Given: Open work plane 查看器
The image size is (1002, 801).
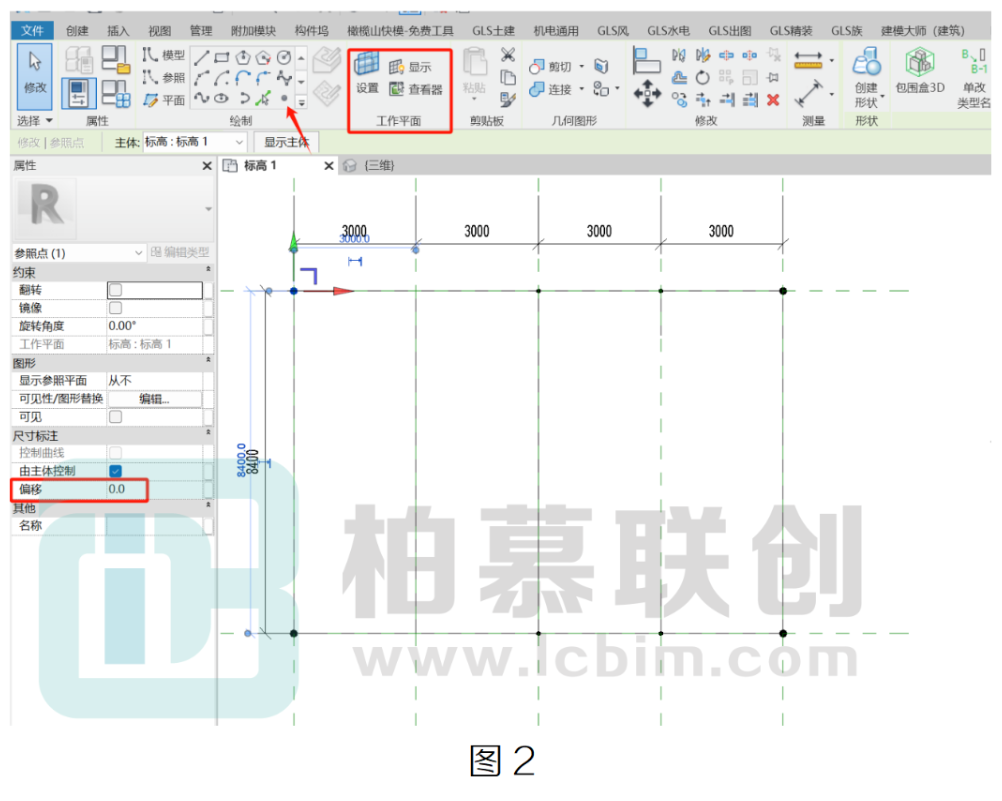Looking at the screenshot, I should (416, 89).
